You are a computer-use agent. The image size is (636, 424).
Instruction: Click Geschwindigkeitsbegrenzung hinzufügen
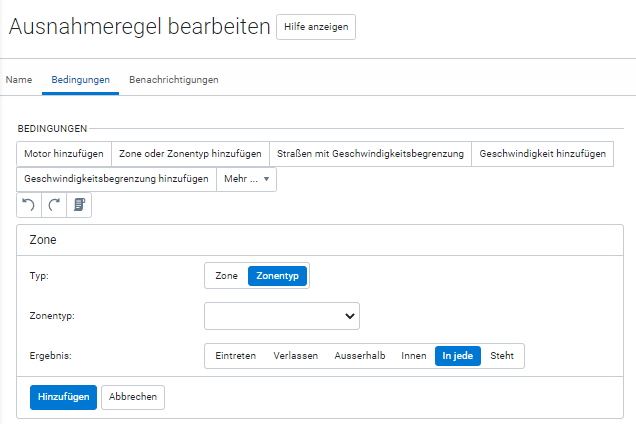[x=116, y=179]
